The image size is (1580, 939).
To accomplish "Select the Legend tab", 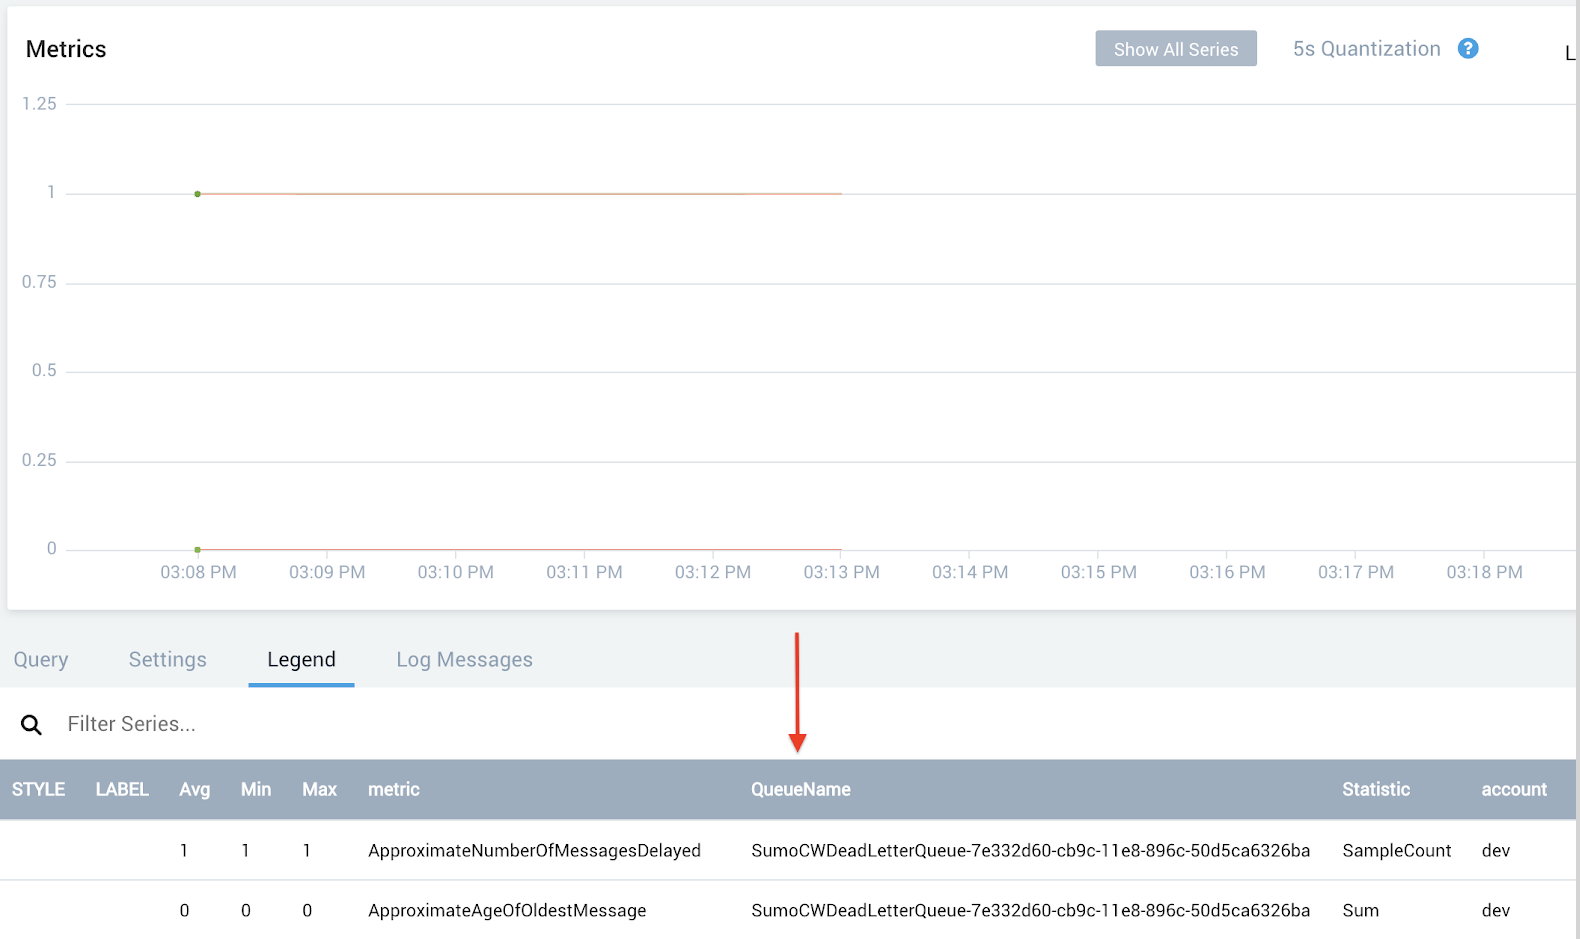I will pos(301,660).
